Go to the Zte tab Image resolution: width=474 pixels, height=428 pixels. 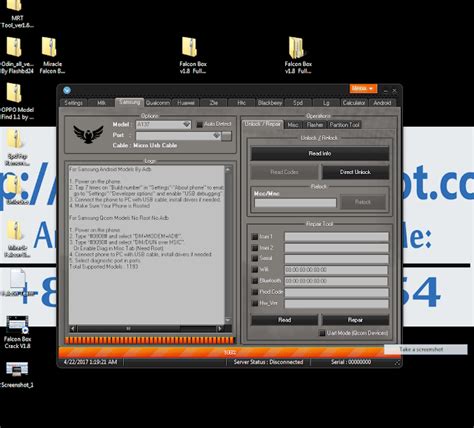[x=214, y=103]
